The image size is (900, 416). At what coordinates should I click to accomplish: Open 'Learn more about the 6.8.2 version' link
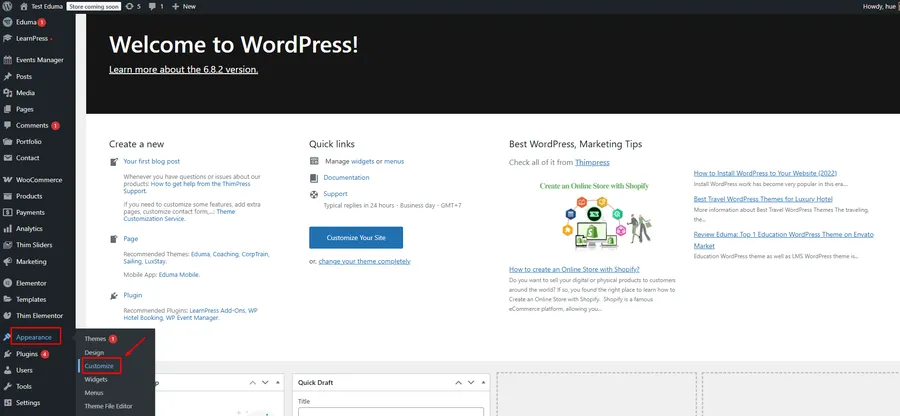[x=183, y=69]
